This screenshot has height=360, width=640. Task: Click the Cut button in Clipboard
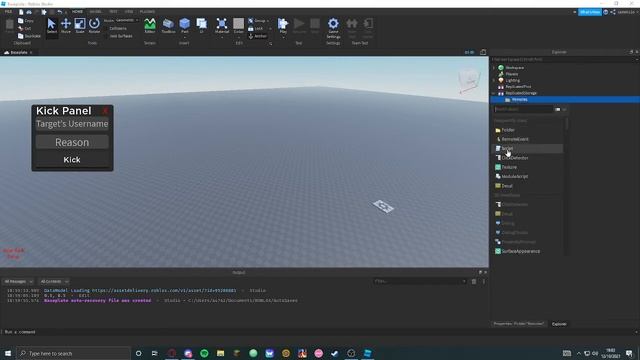24,28
